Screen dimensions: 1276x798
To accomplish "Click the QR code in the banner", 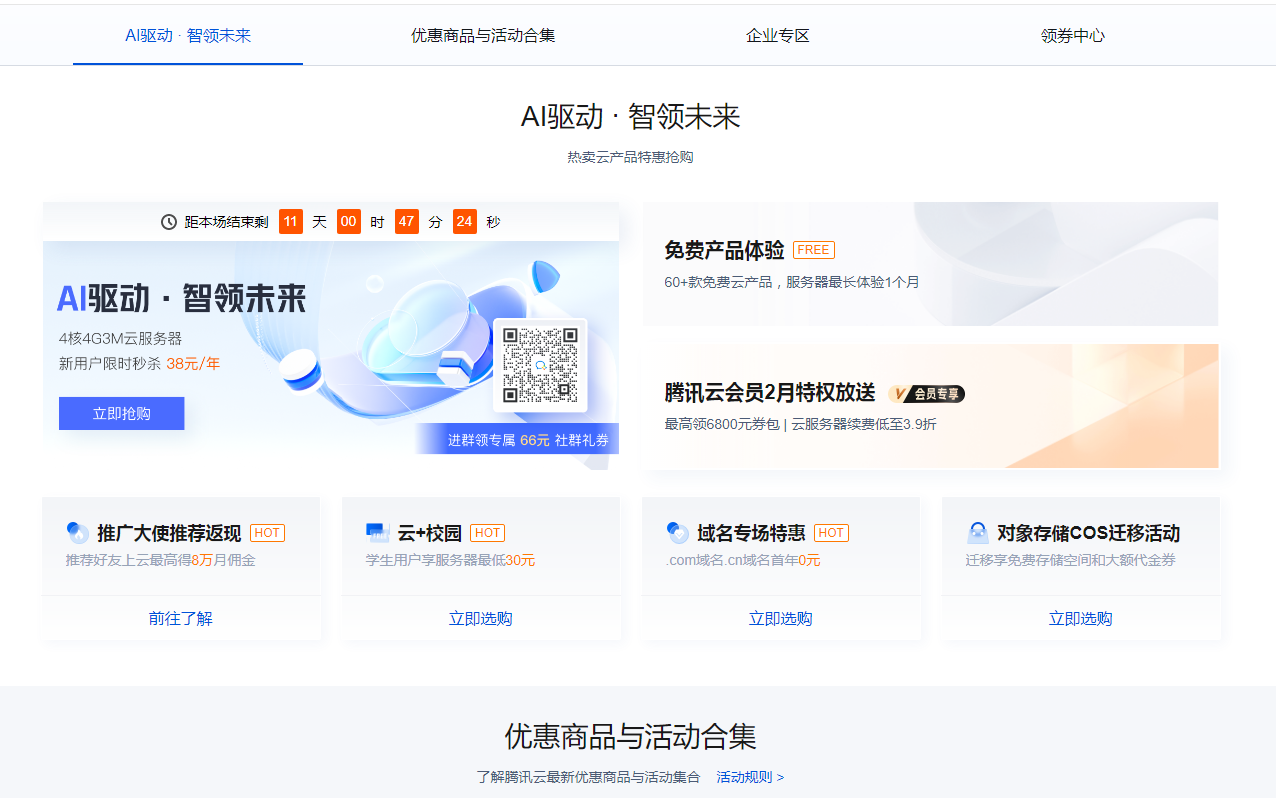I will tap(540, 365).
